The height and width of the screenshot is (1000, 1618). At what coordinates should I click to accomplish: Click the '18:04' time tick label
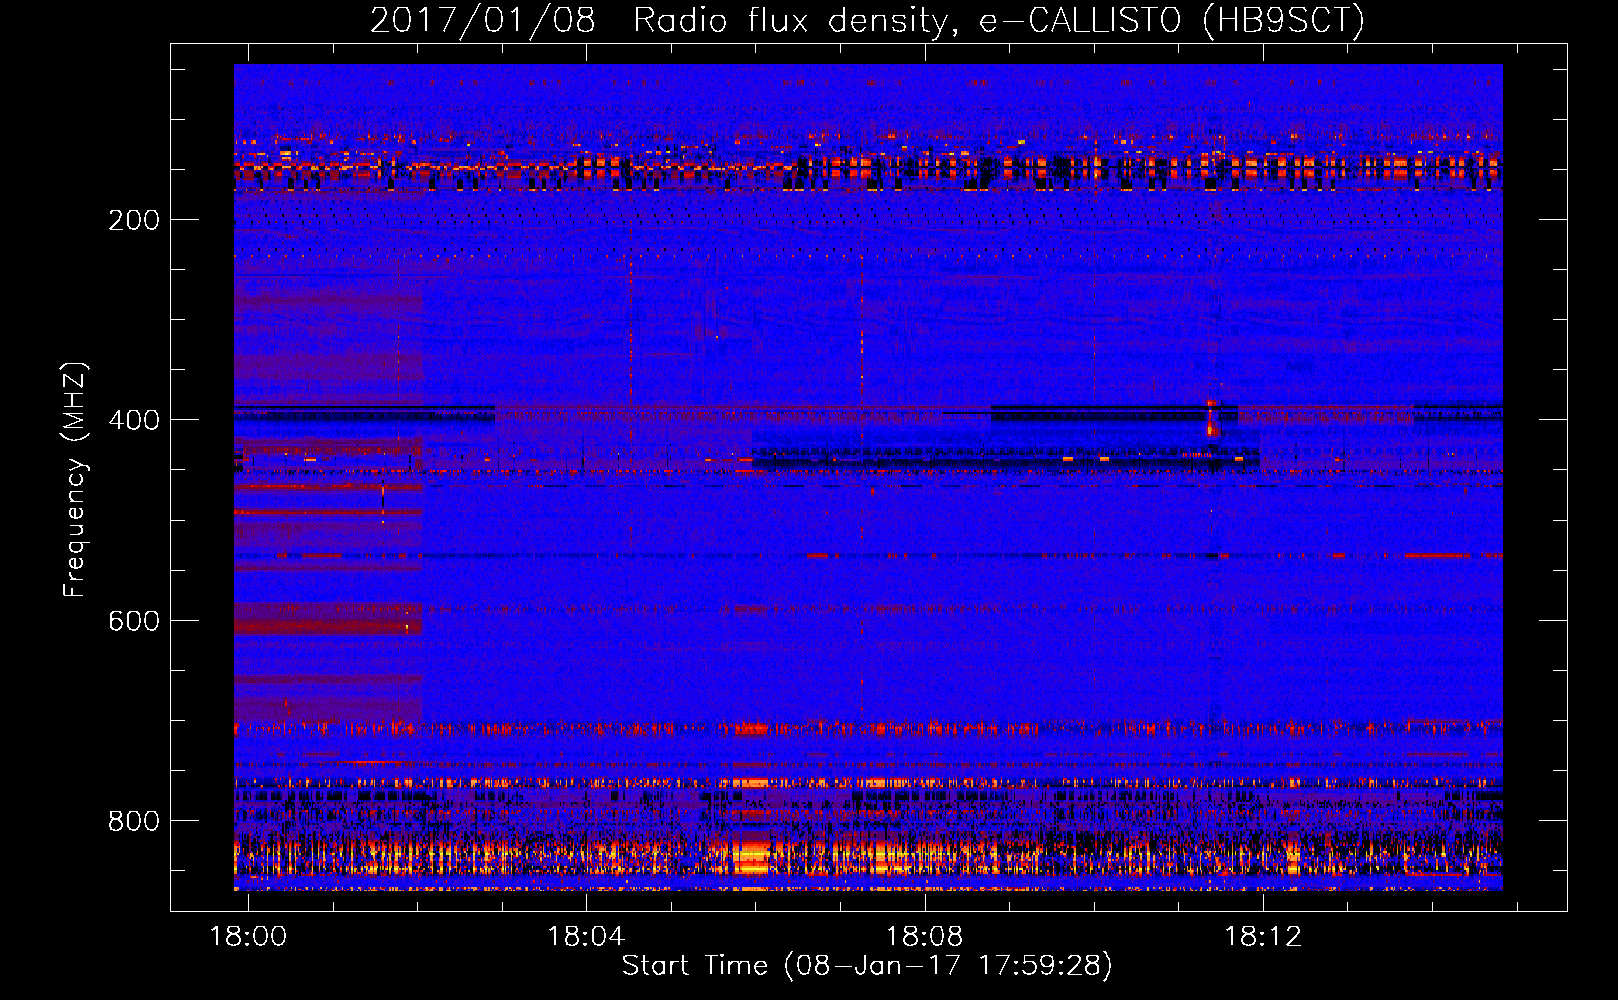click(x=586, y=936)
